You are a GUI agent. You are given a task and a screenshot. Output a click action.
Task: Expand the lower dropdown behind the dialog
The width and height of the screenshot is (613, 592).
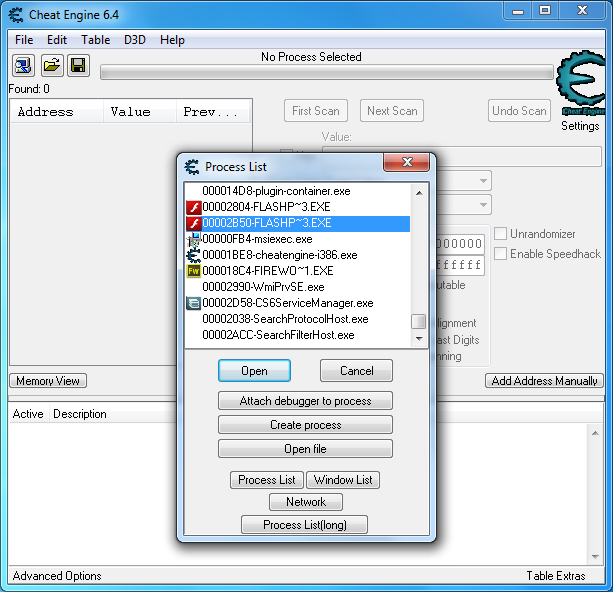483,205
